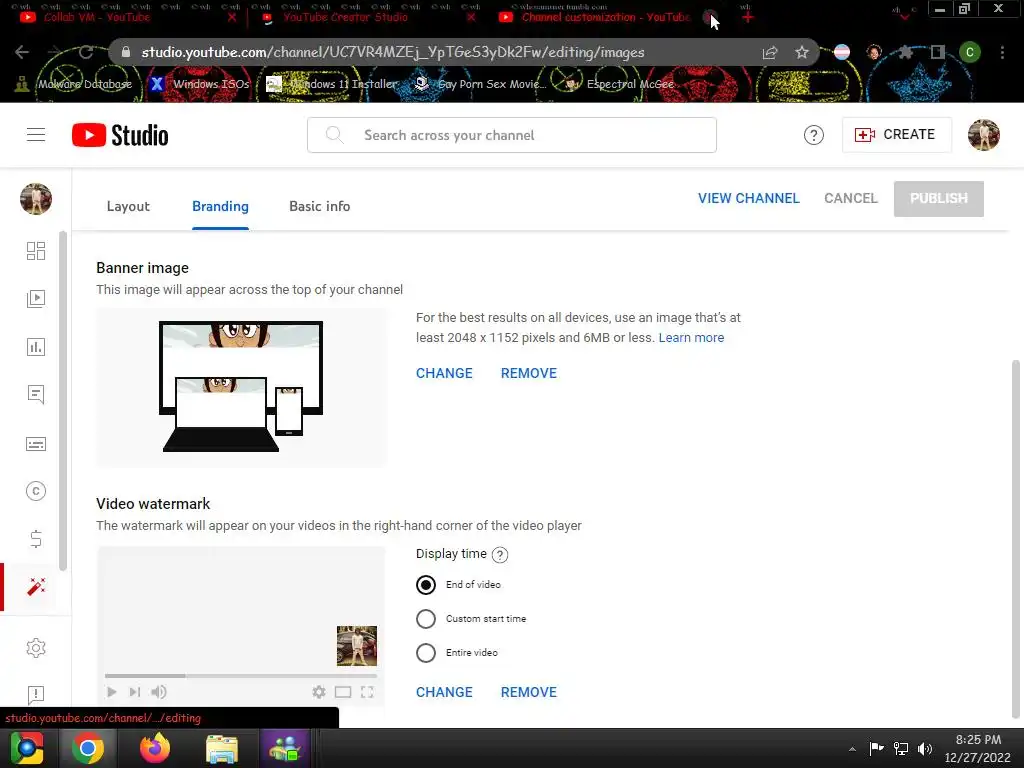
Task: Select End of video radio button
Action: [x=426, y=584]
